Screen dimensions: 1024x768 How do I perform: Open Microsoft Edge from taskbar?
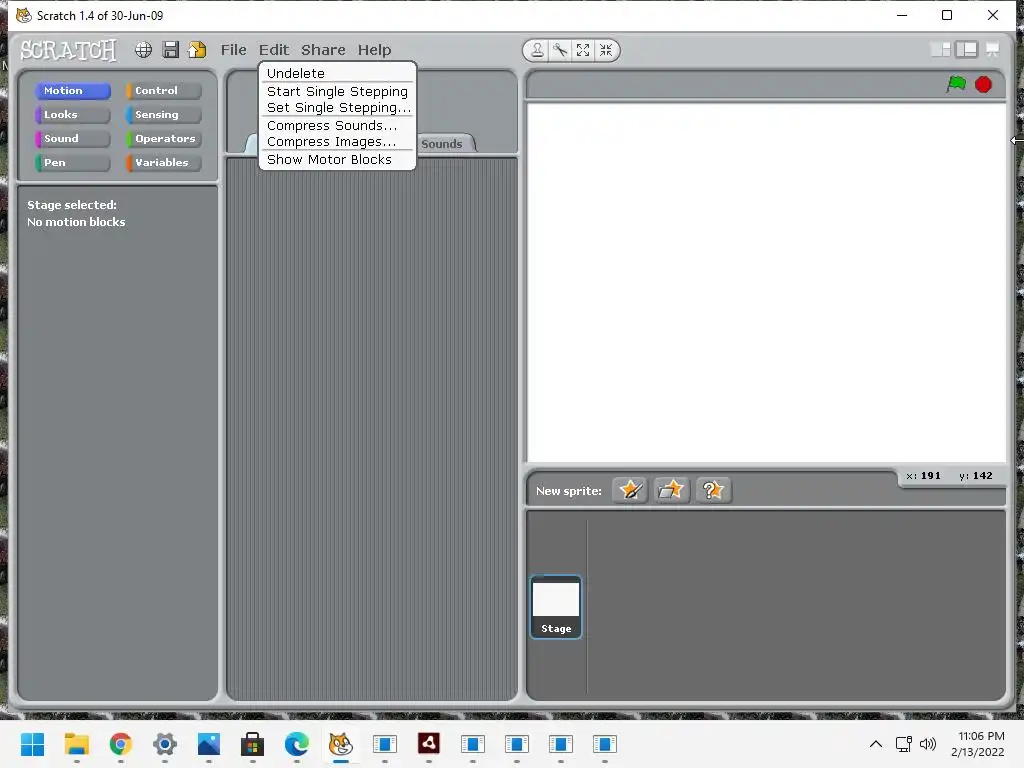pyautogui.click(x=296, y=744)
